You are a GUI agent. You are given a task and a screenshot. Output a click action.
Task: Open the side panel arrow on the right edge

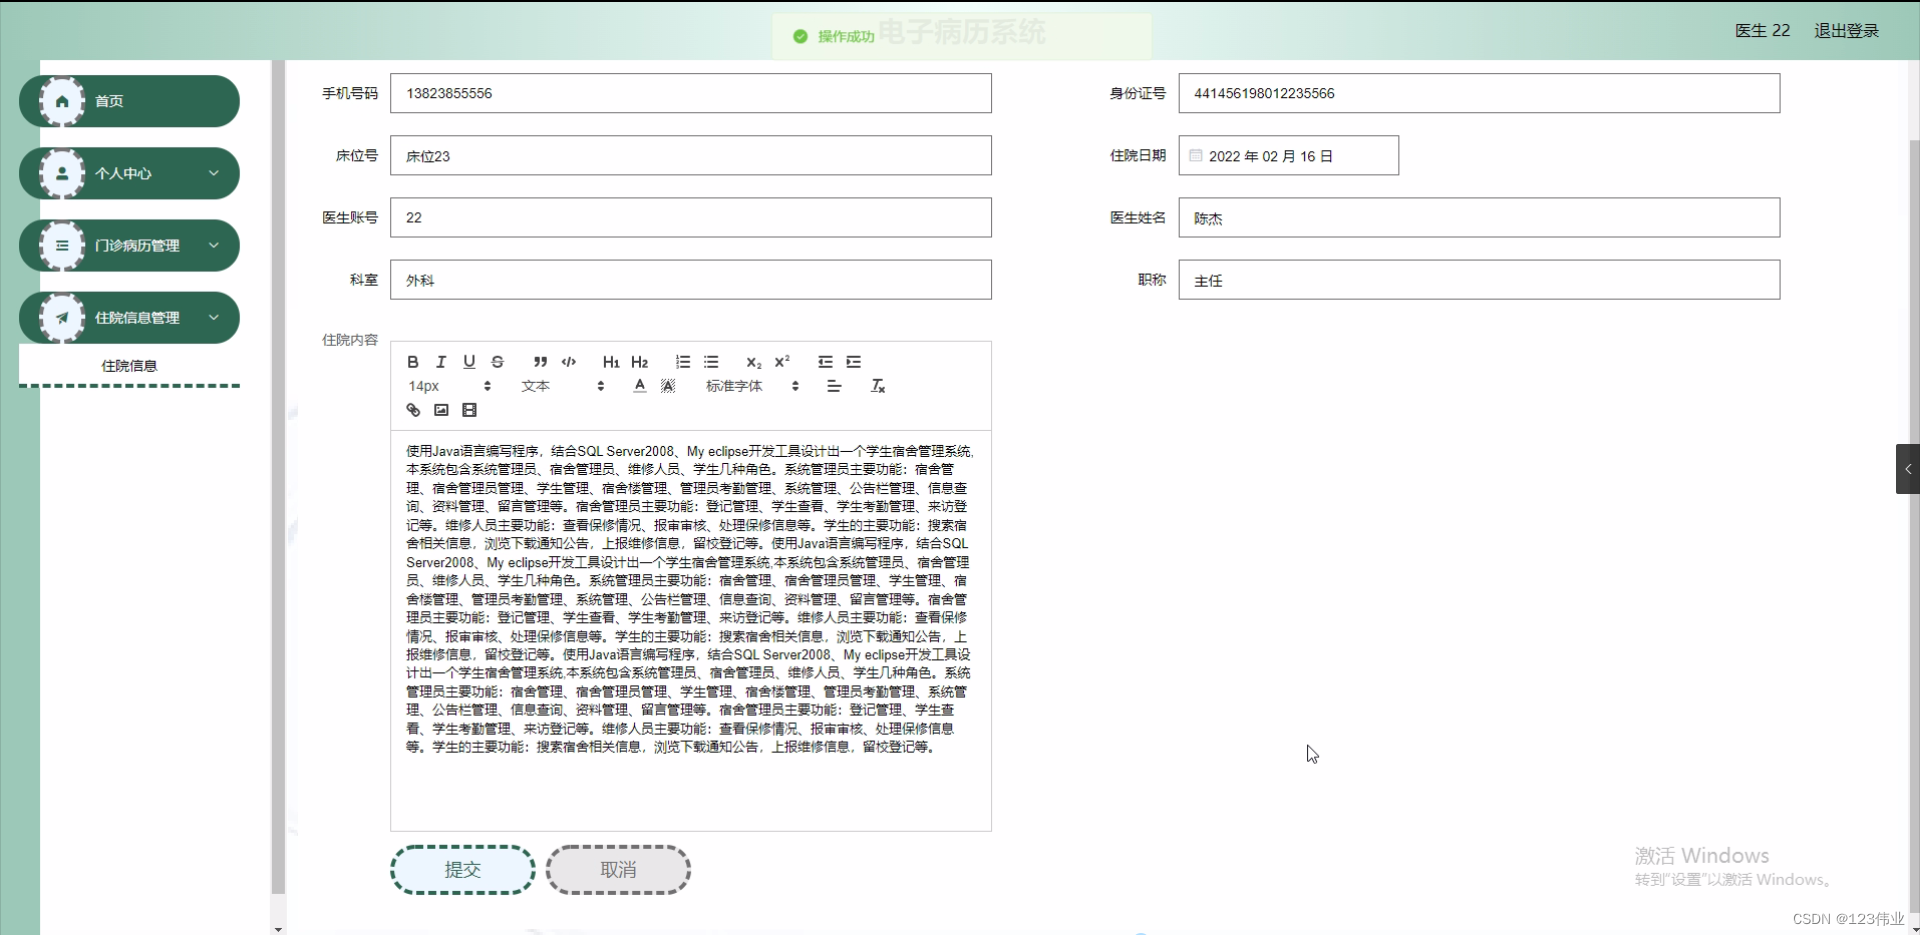(x=1908, y=469)
